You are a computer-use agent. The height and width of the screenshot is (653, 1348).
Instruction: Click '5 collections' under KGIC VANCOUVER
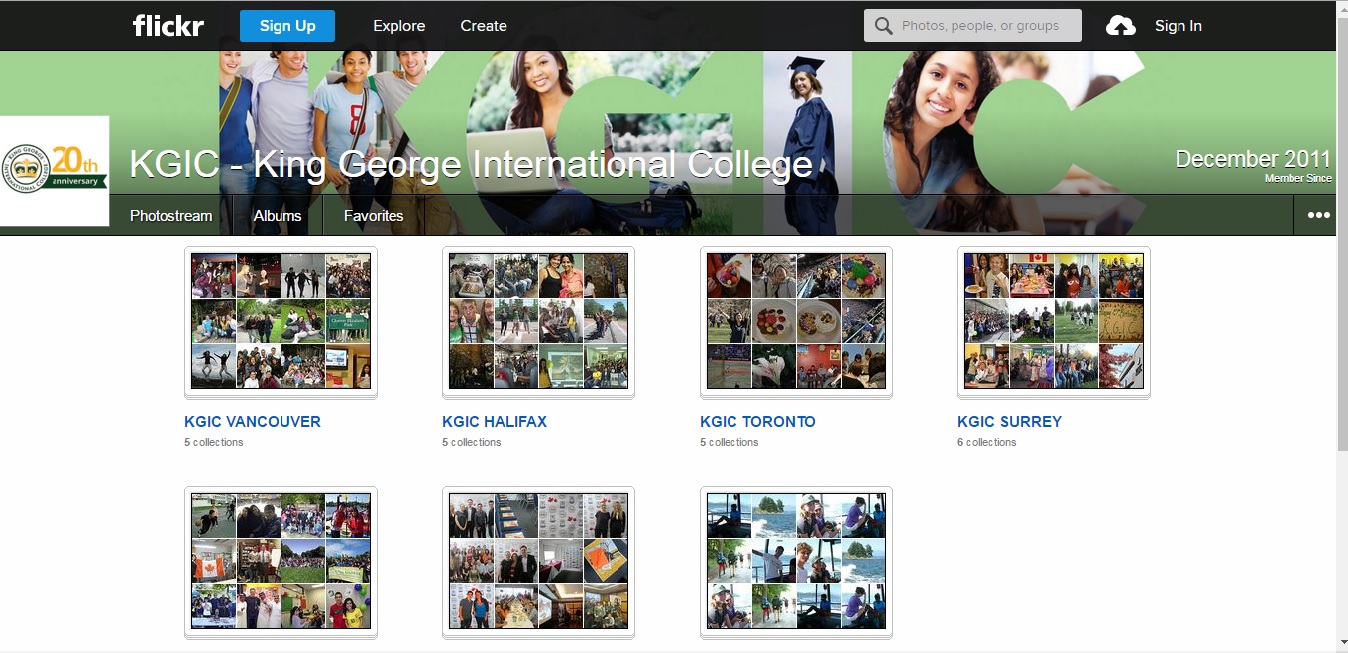213,442
